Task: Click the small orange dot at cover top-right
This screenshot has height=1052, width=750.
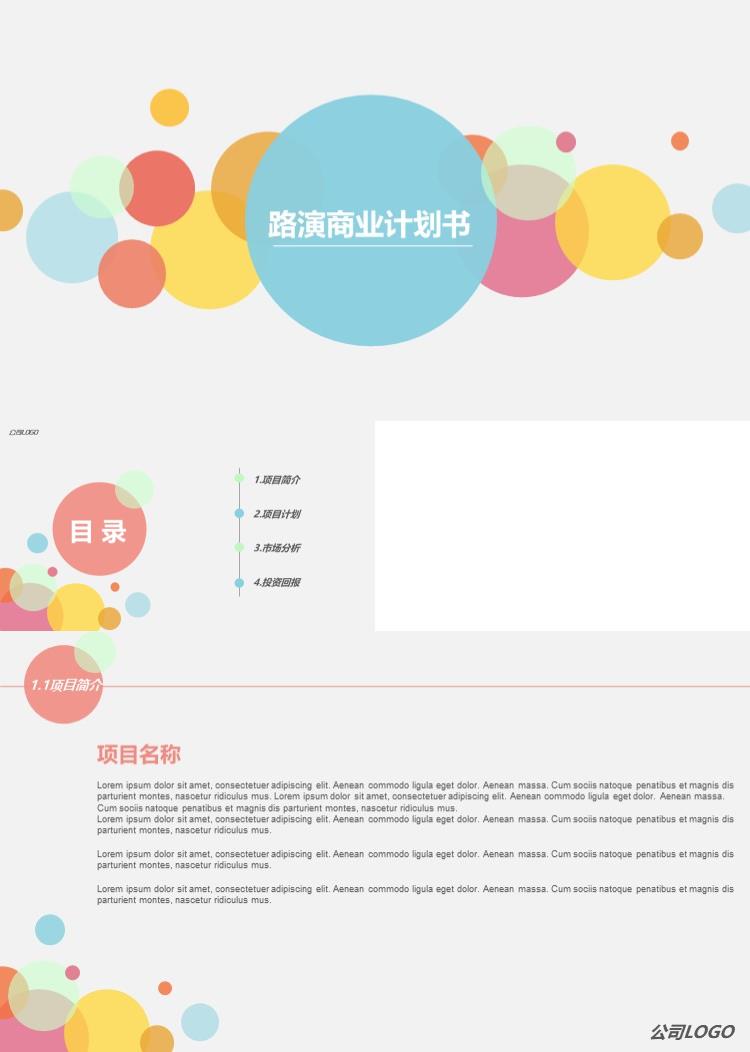Action: (x=680, y=141)
